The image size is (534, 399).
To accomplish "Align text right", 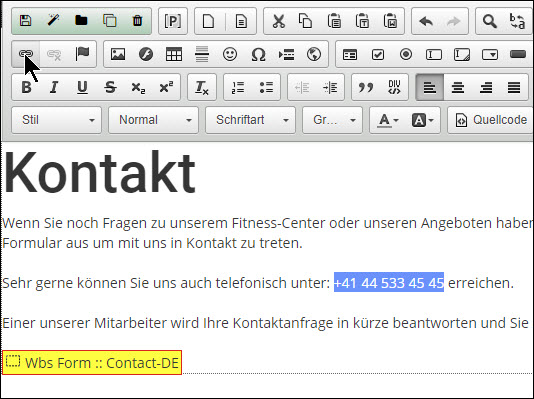I will coord(486,87).
